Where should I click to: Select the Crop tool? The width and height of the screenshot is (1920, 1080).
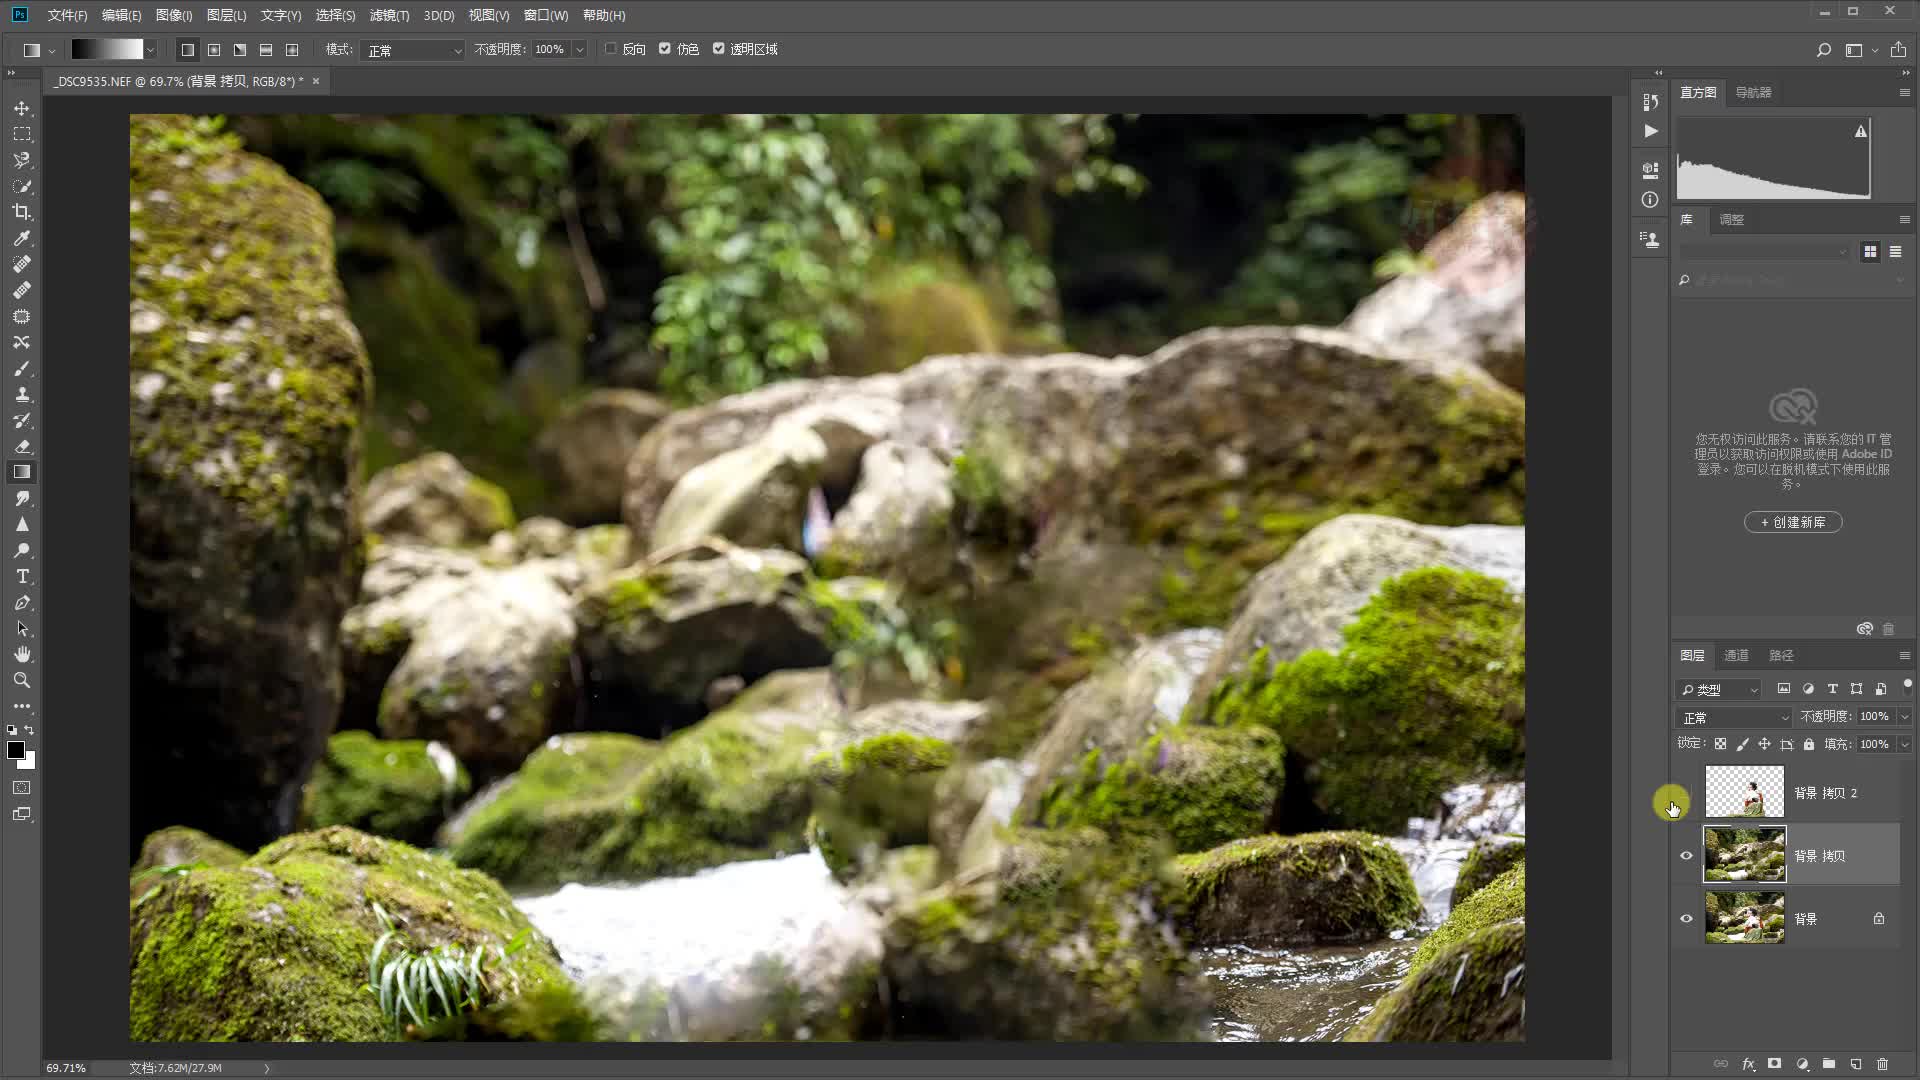click(x=22, y=212)
